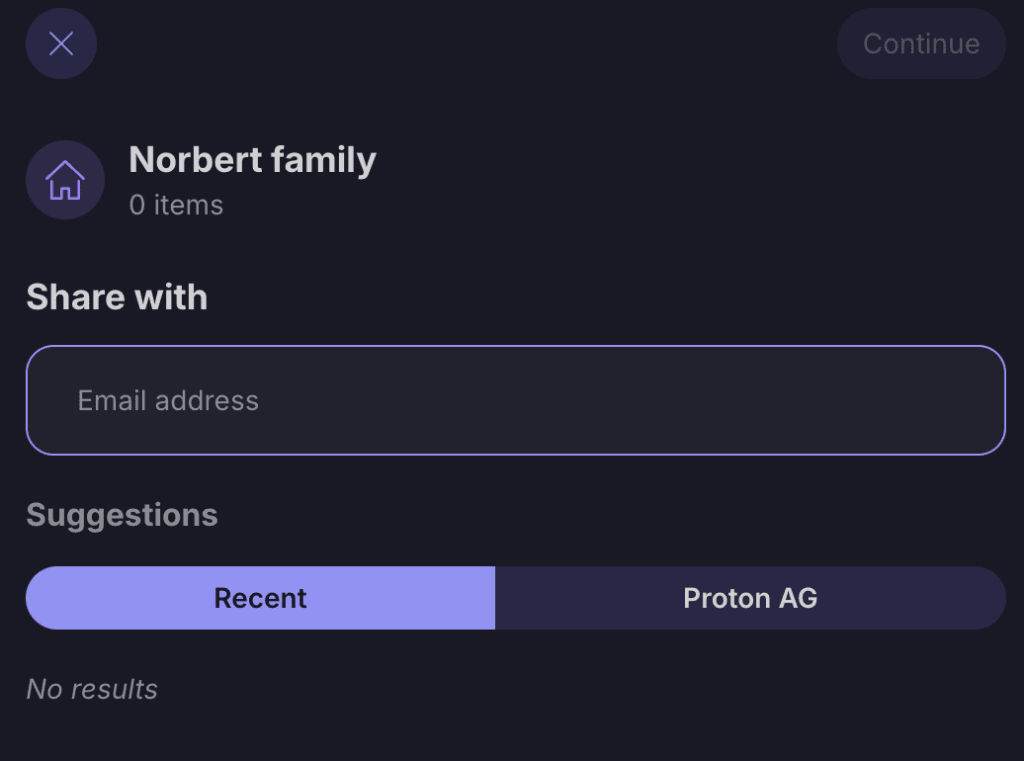Select the purple home vault icon
This screenshot has height=761, width=1024.
tap(65, 180)
